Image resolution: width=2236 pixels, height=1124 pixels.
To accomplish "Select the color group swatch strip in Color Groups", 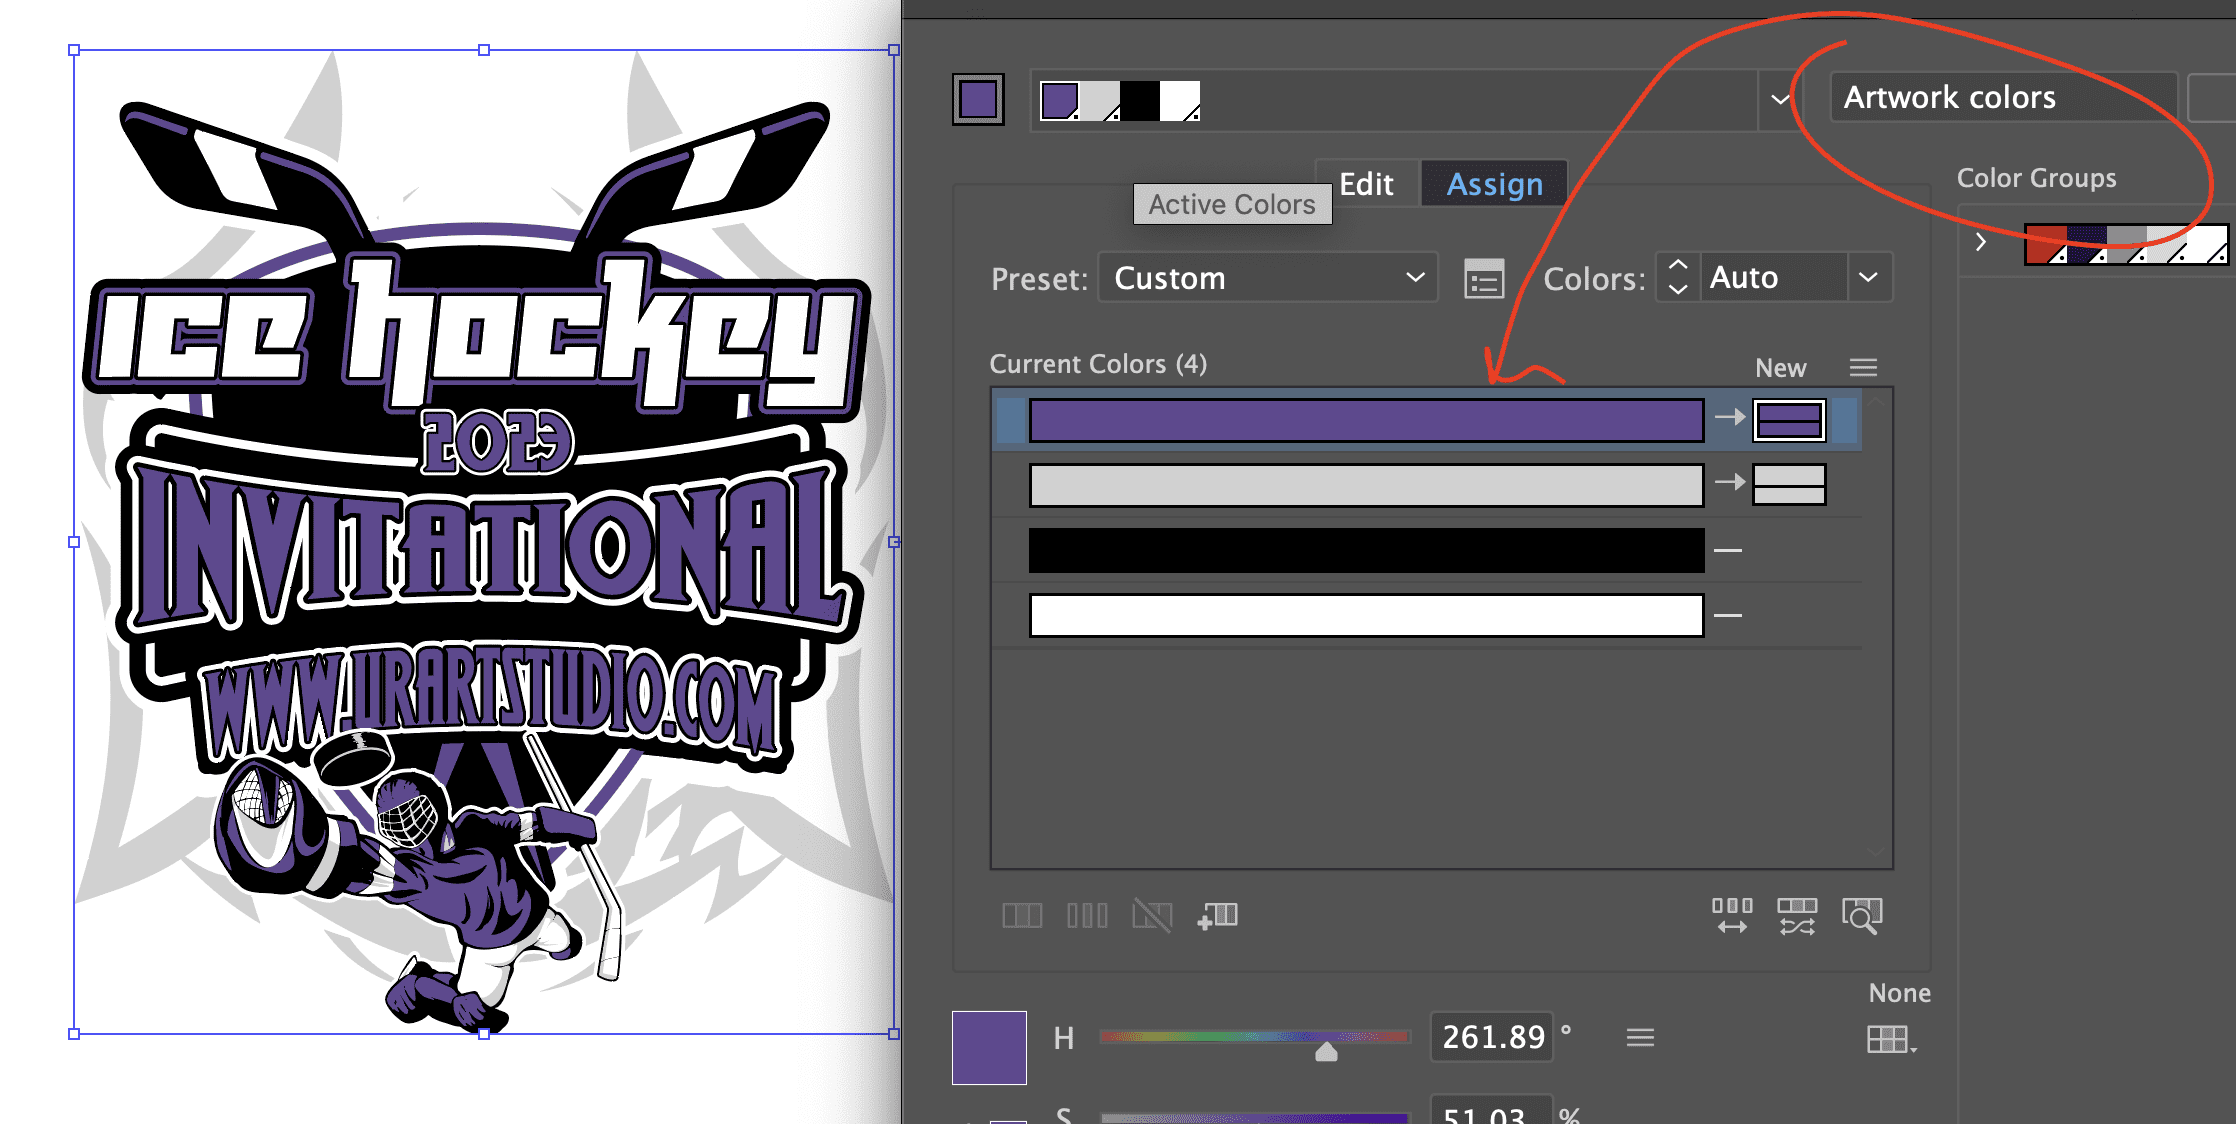I will click(2126, 244).
